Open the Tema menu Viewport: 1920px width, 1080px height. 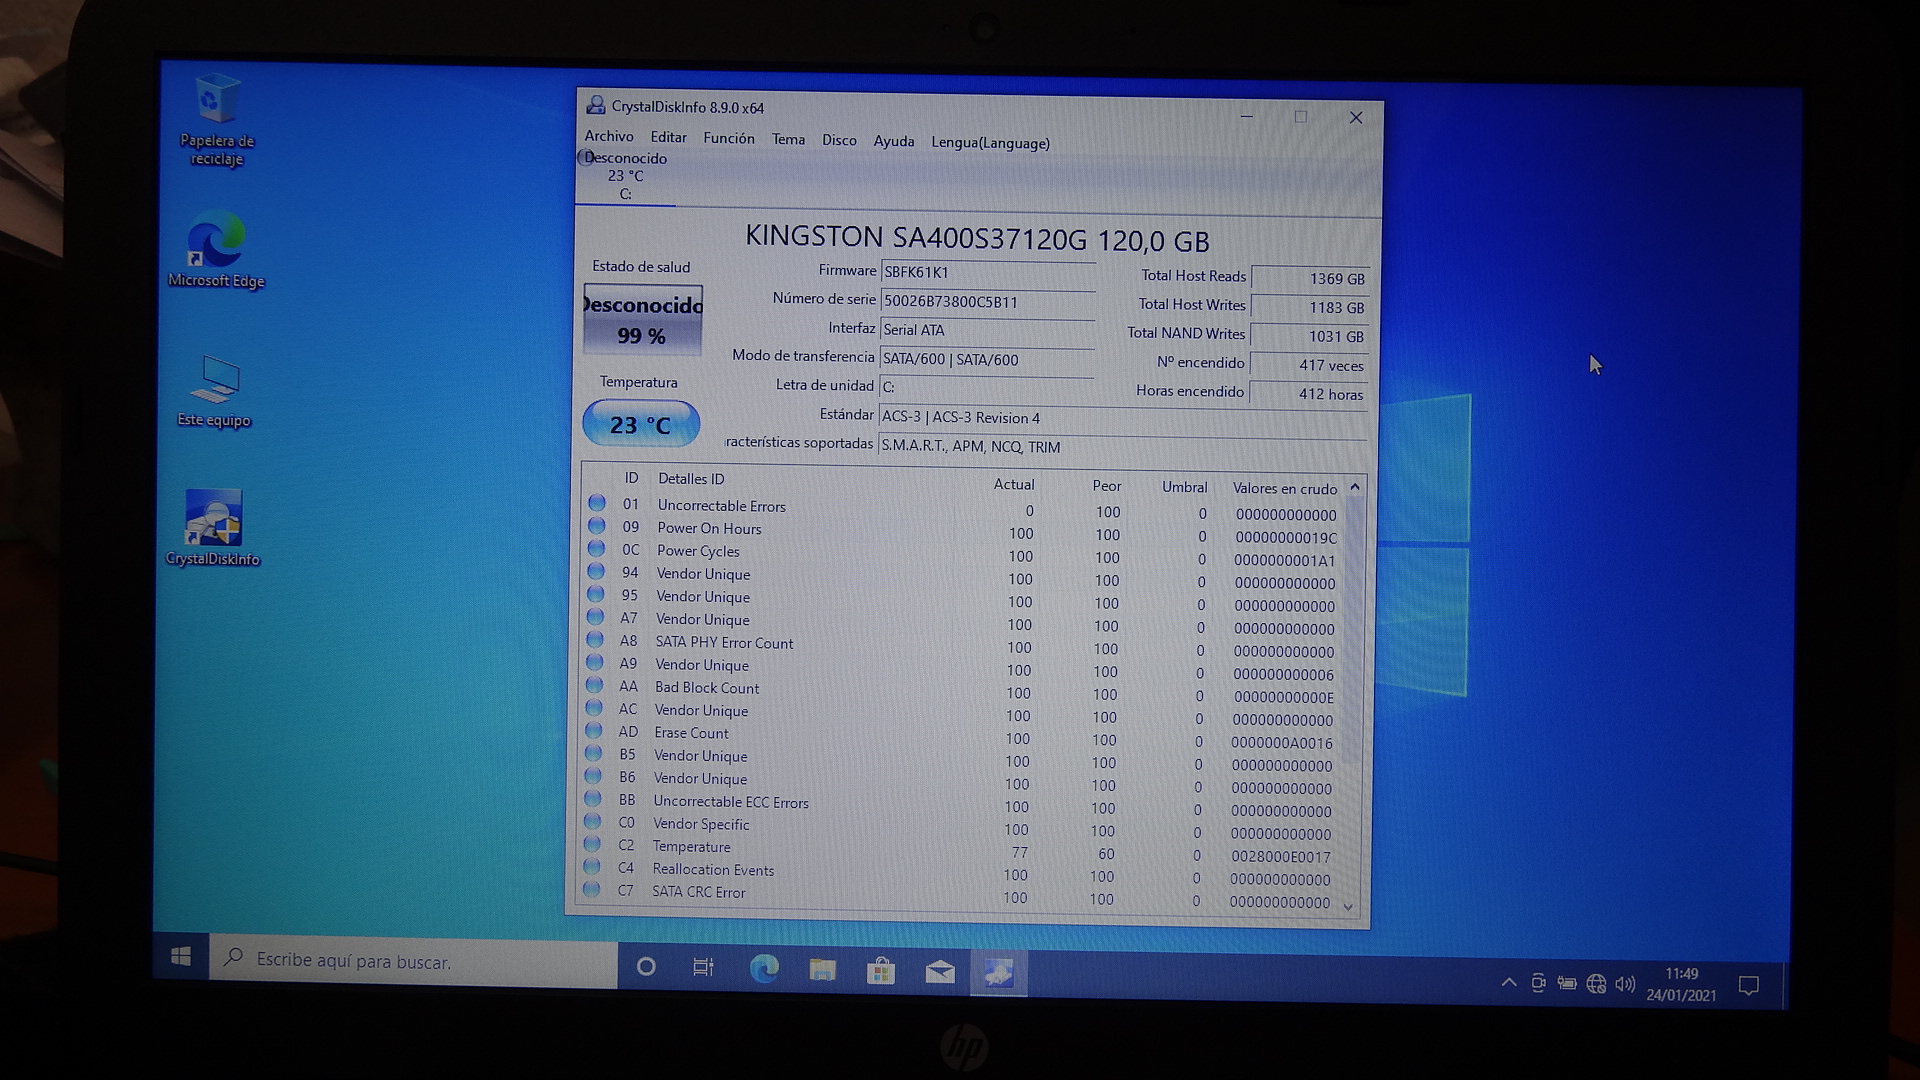coord(788,140)
